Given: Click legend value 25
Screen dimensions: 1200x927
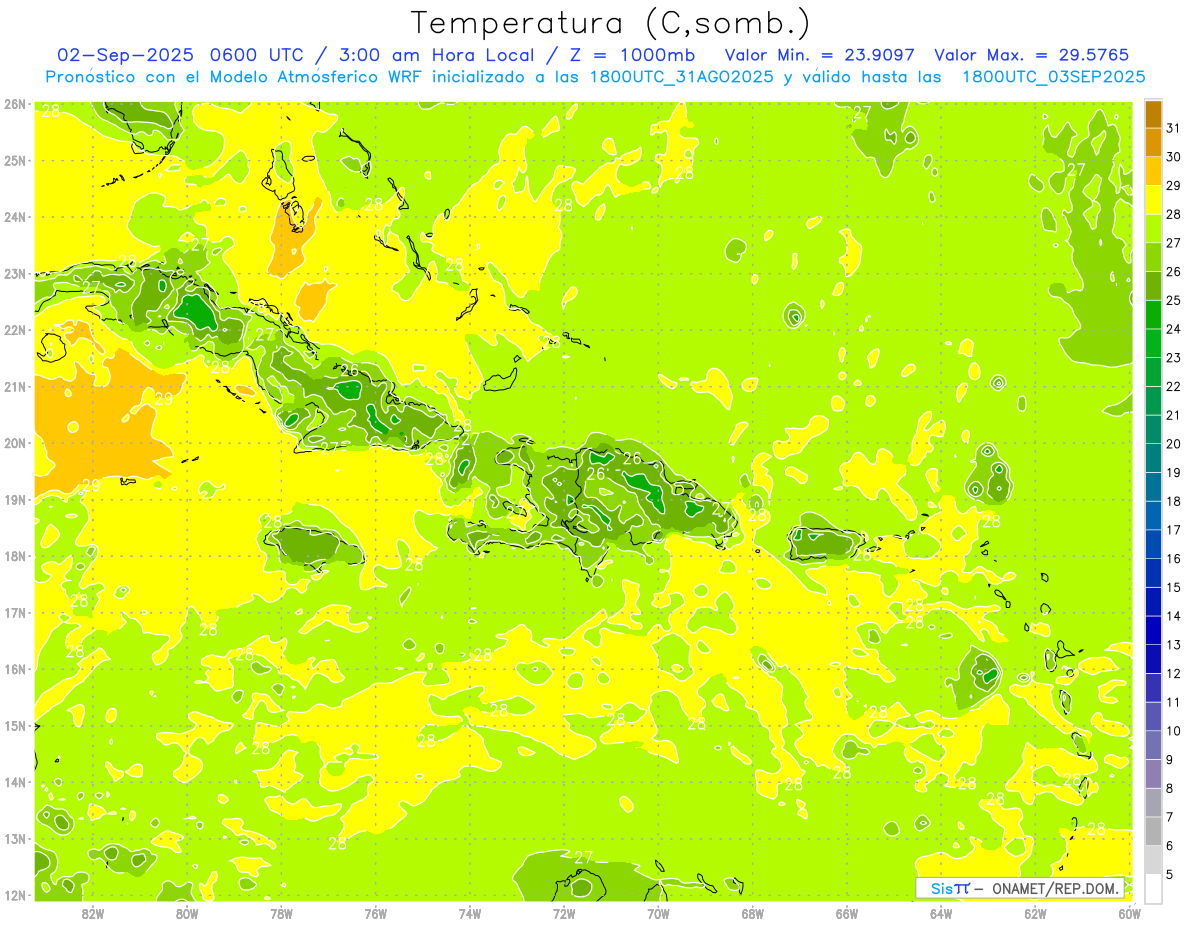Looking at the screenshot, I should point(1174,300).
